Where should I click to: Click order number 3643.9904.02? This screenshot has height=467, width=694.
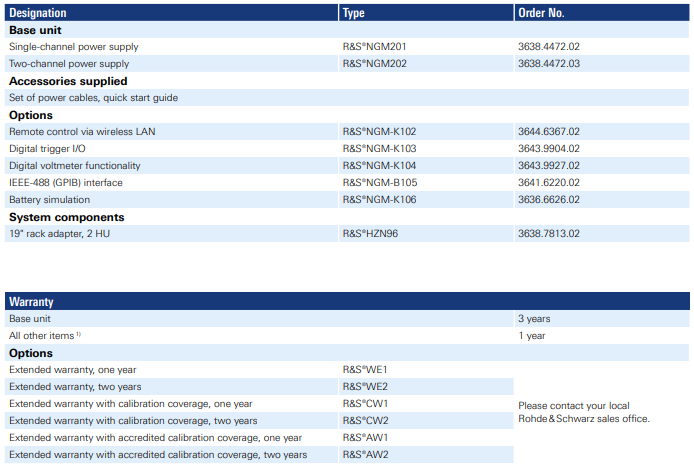[549, 149]
